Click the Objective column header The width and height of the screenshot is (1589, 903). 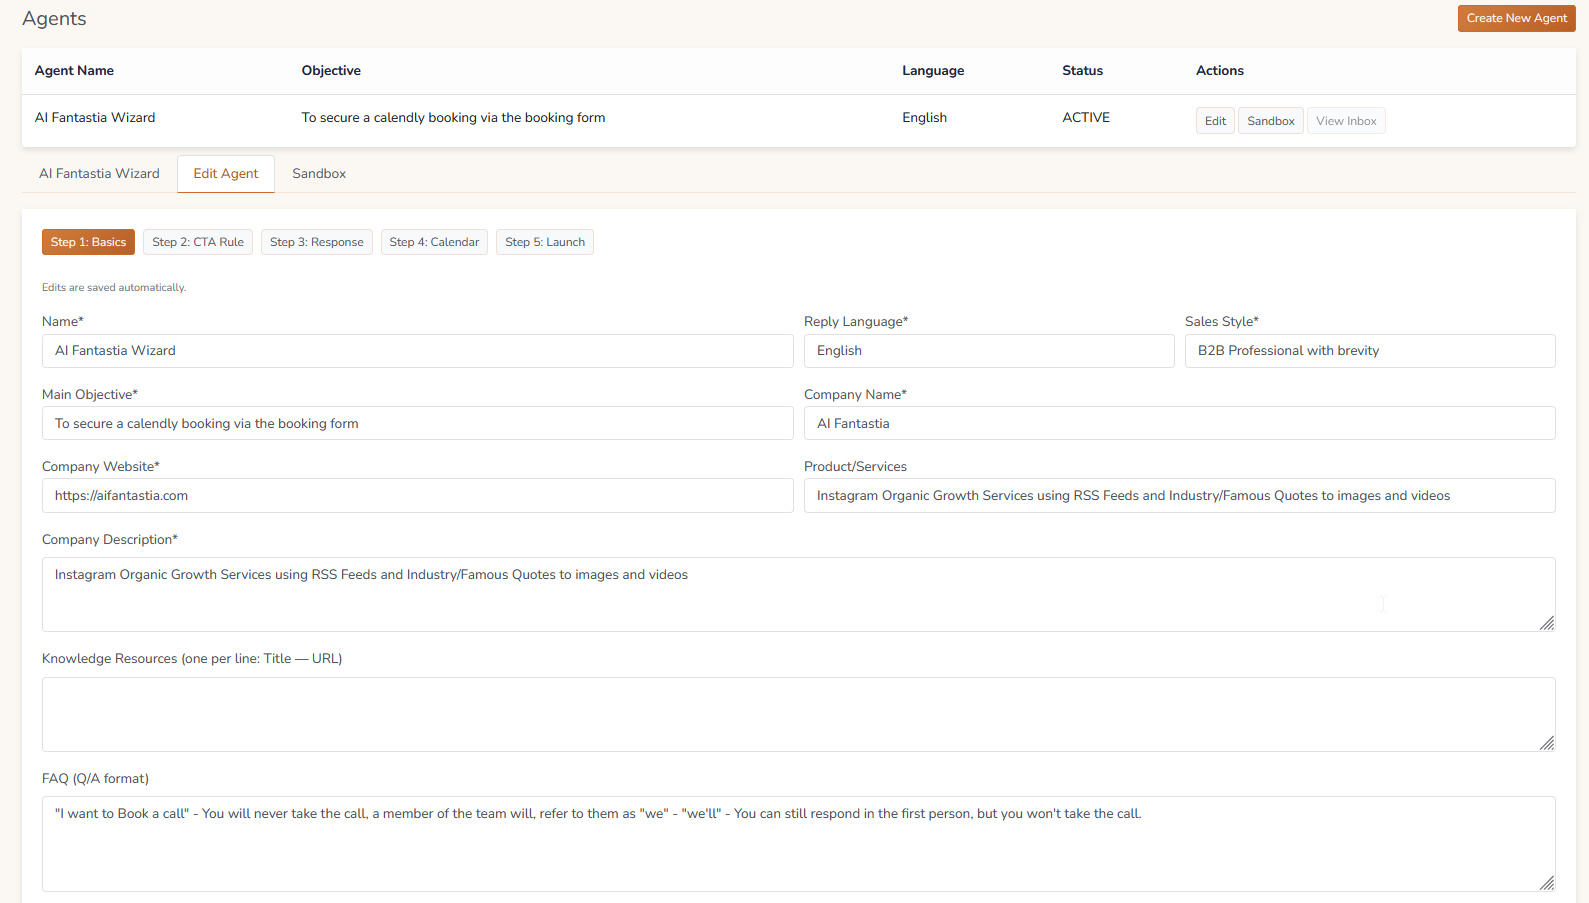pyautogui.click(x=331, y=71)
